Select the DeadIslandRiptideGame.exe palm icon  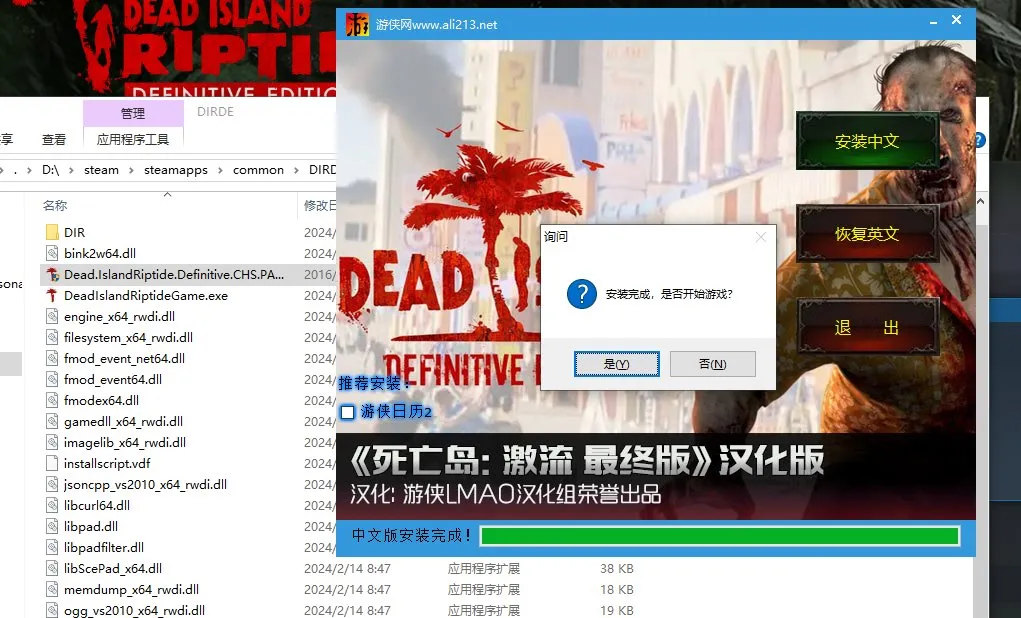pyautogui.click(x=52, y=296)
